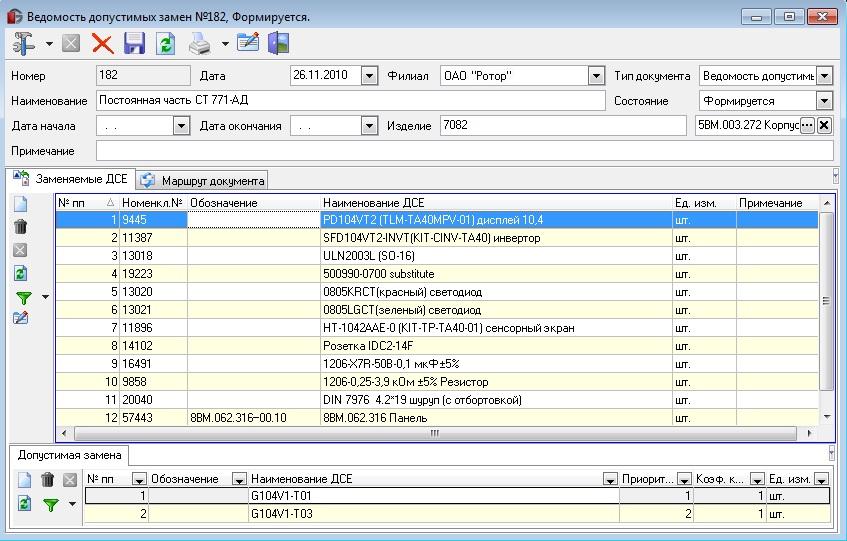847x541 pixels.
Task: Click the Наименование input field
Action: 351,100
